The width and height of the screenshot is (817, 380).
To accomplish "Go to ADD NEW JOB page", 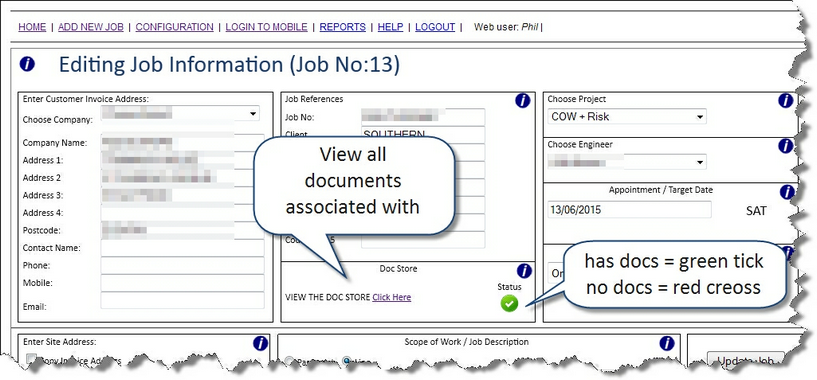I will click(91, 27).
